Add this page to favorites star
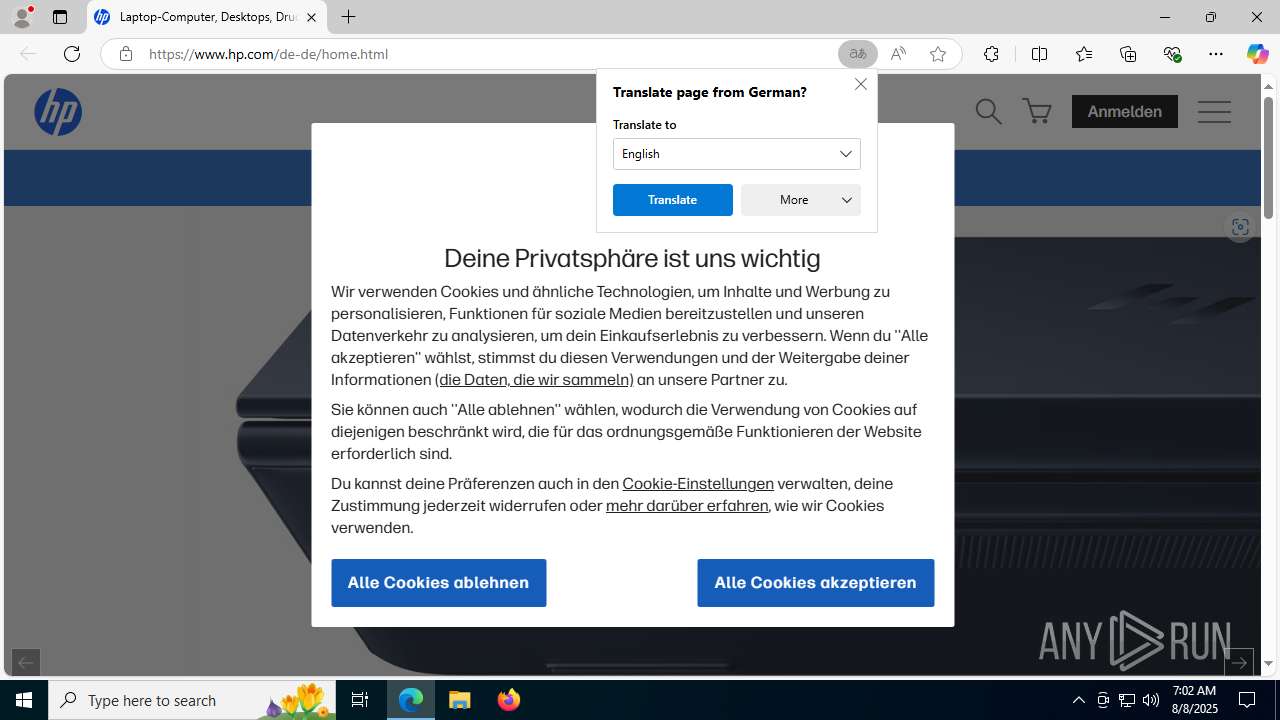 coord(938,54)
